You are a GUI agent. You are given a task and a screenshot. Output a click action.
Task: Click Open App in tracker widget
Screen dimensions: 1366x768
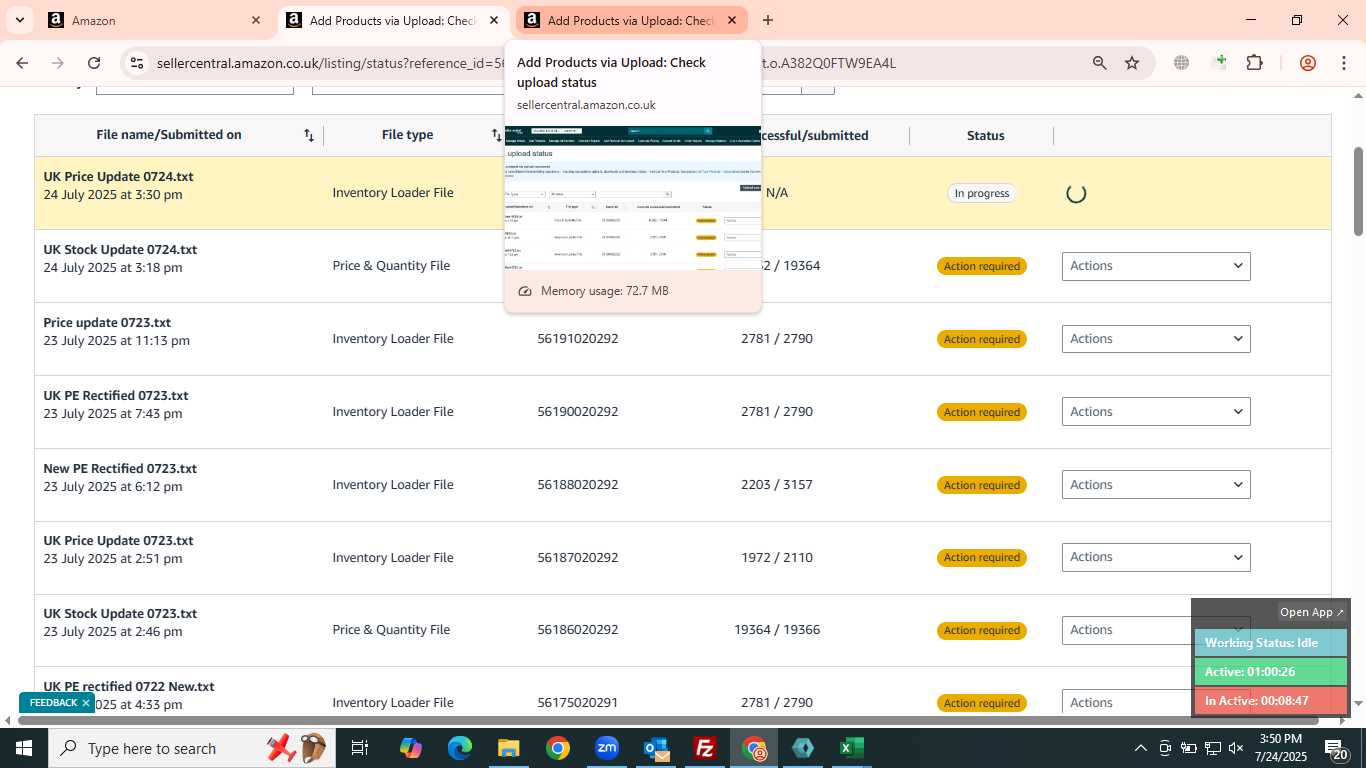click(x=1312, y=612)
